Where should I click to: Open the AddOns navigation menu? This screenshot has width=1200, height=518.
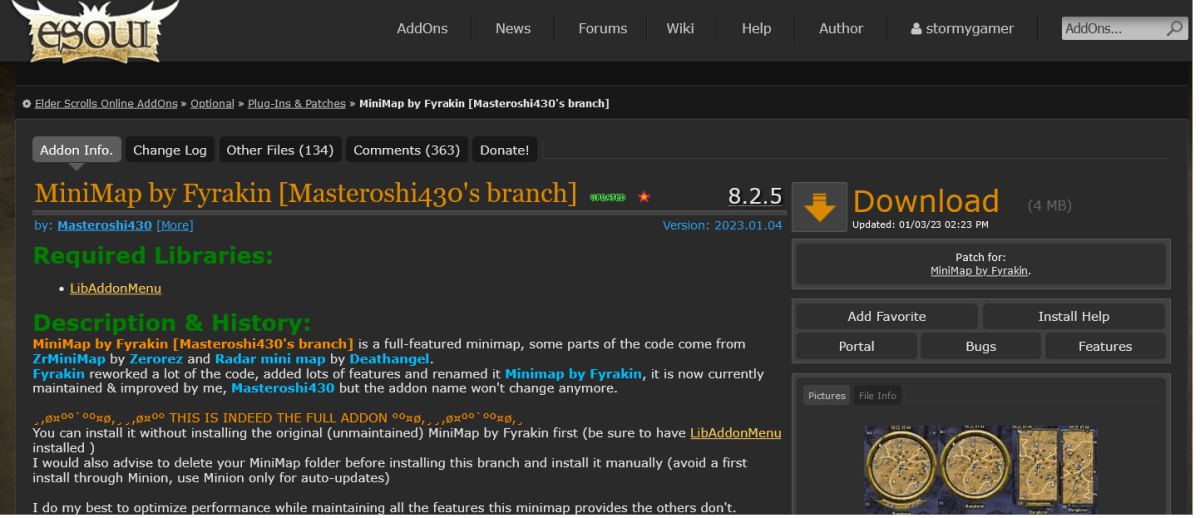pos(421,28)
